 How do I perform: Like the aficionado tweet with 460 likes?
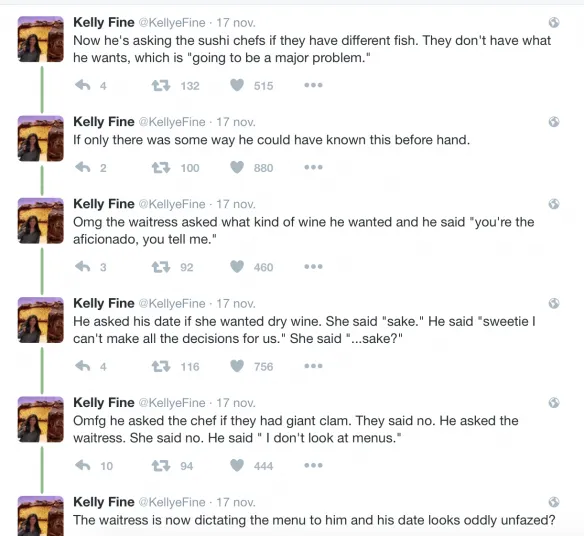[x=237, y=267]
